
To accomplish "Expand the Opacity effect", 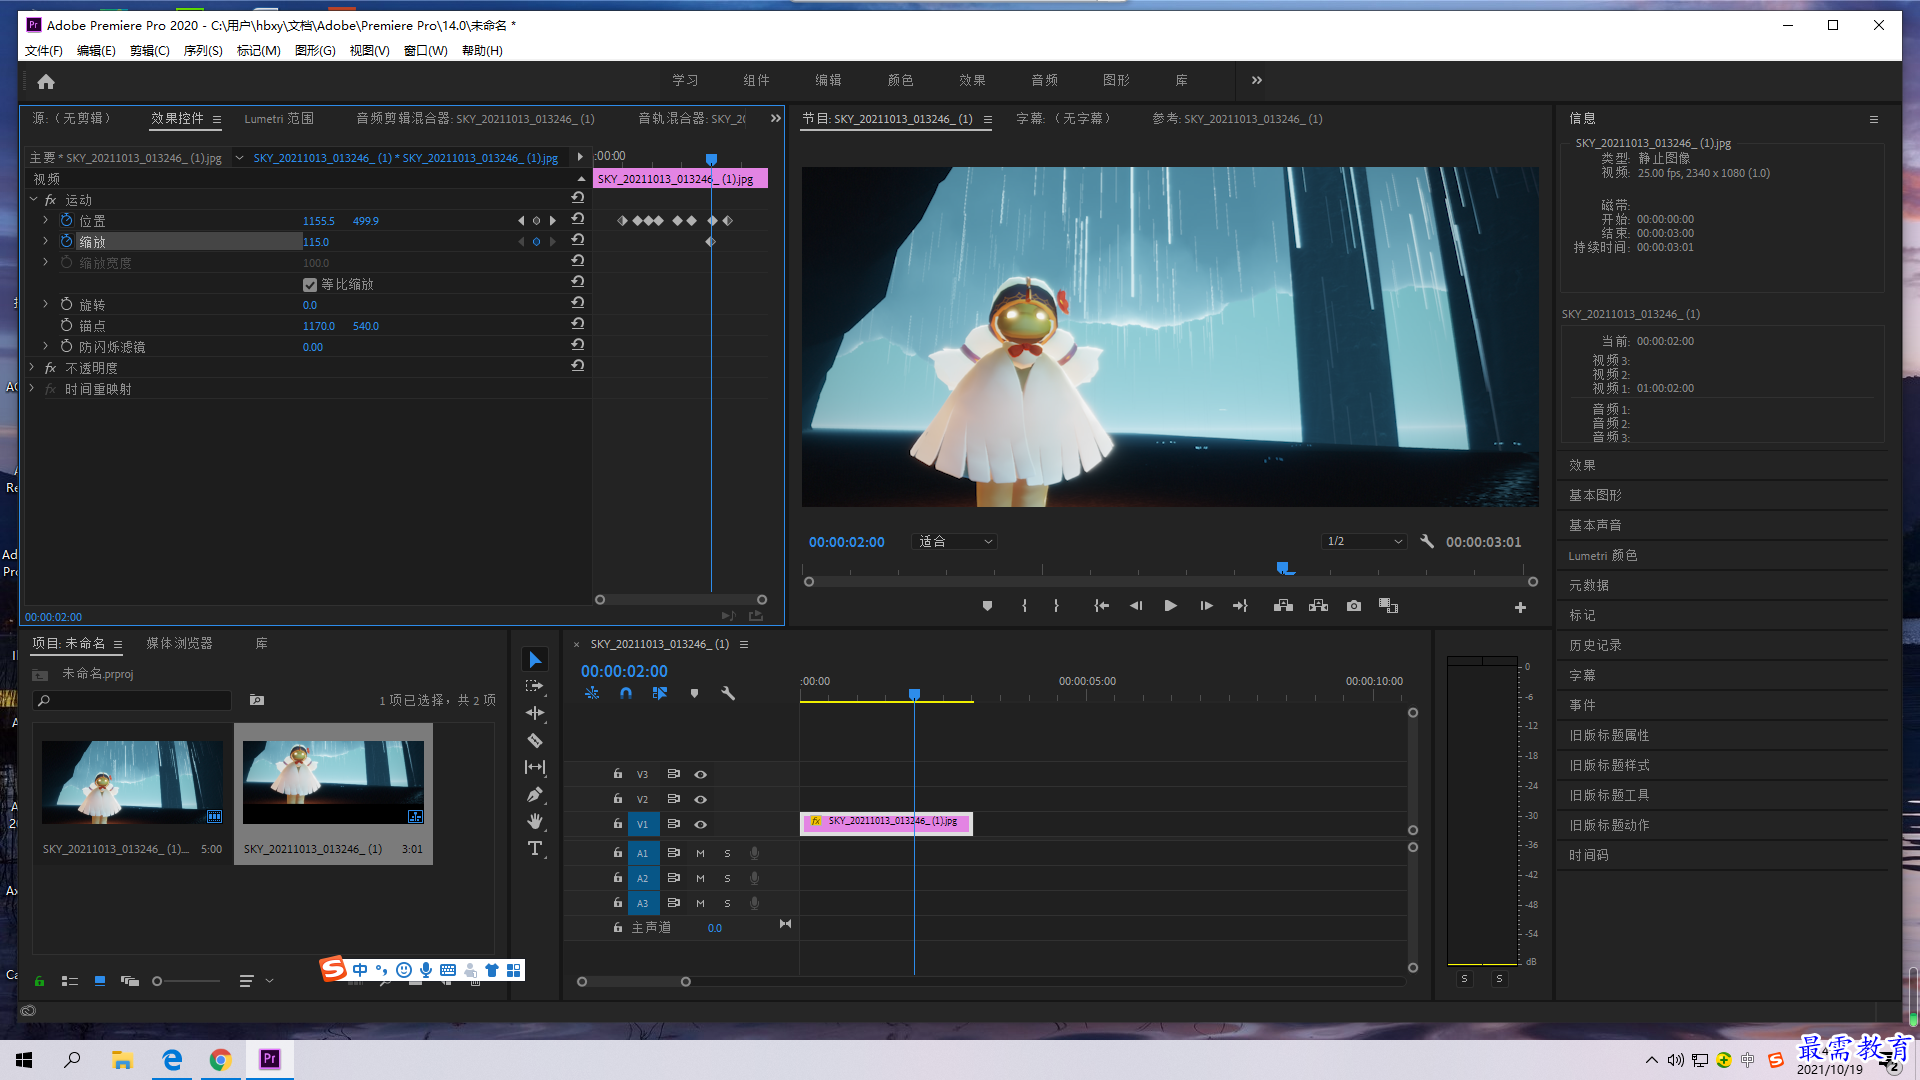I will tap(33, 367).
